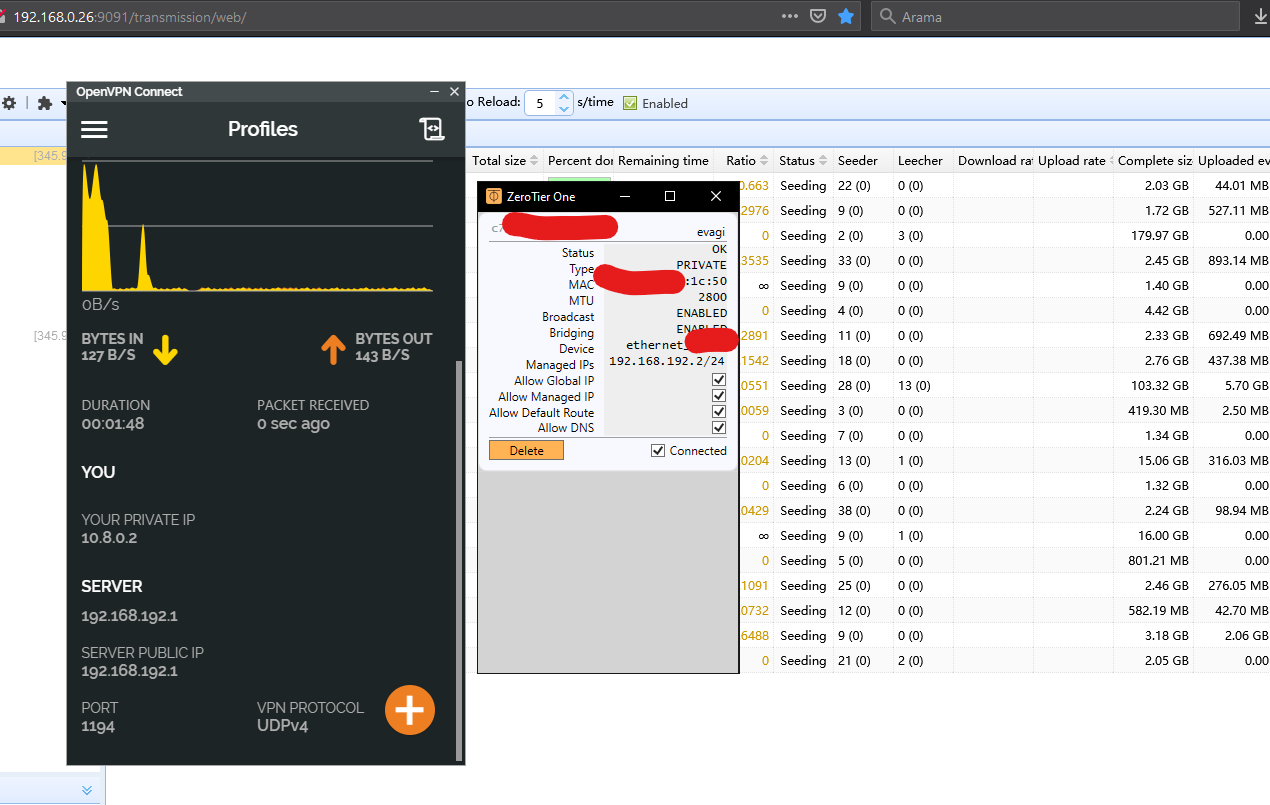Open Transmission settings via the gear icon

click(9, 103)
